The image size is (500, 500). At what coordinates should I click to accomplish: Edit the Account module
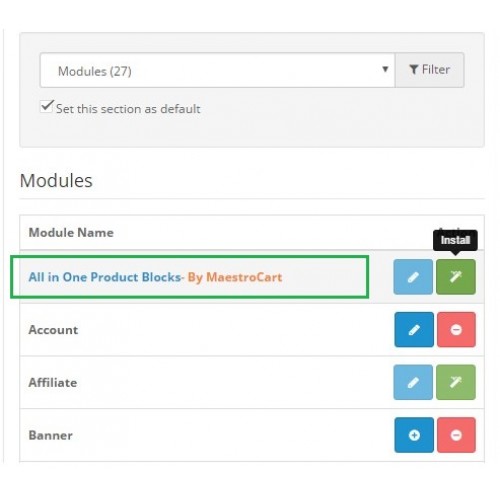(x=414, y=330)
